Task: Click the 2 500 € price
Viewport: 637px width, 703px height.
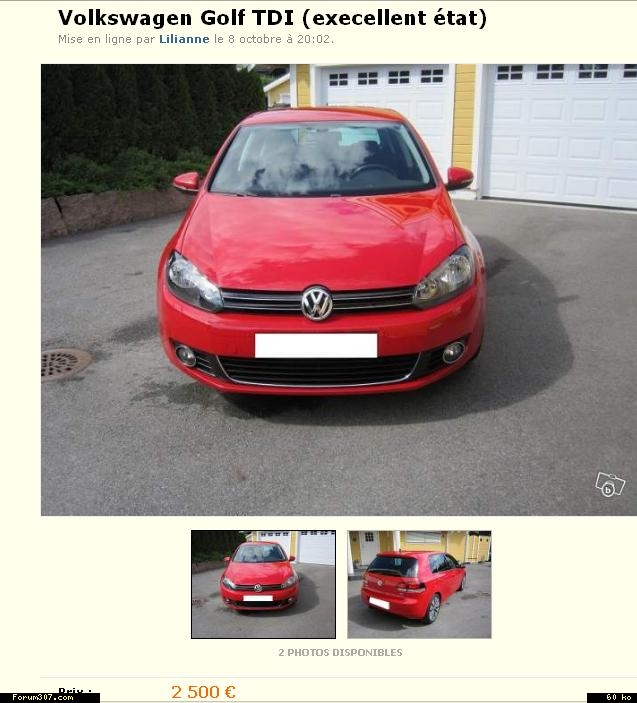Action: click(203, 692)
